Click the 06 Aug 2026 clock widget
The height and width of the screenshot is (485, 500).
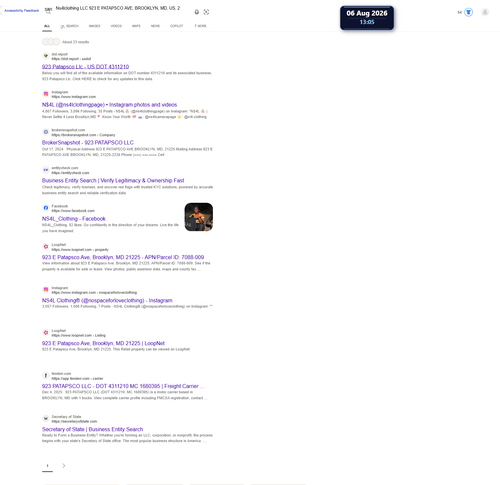pyautogui.click(x=367, y=18)
